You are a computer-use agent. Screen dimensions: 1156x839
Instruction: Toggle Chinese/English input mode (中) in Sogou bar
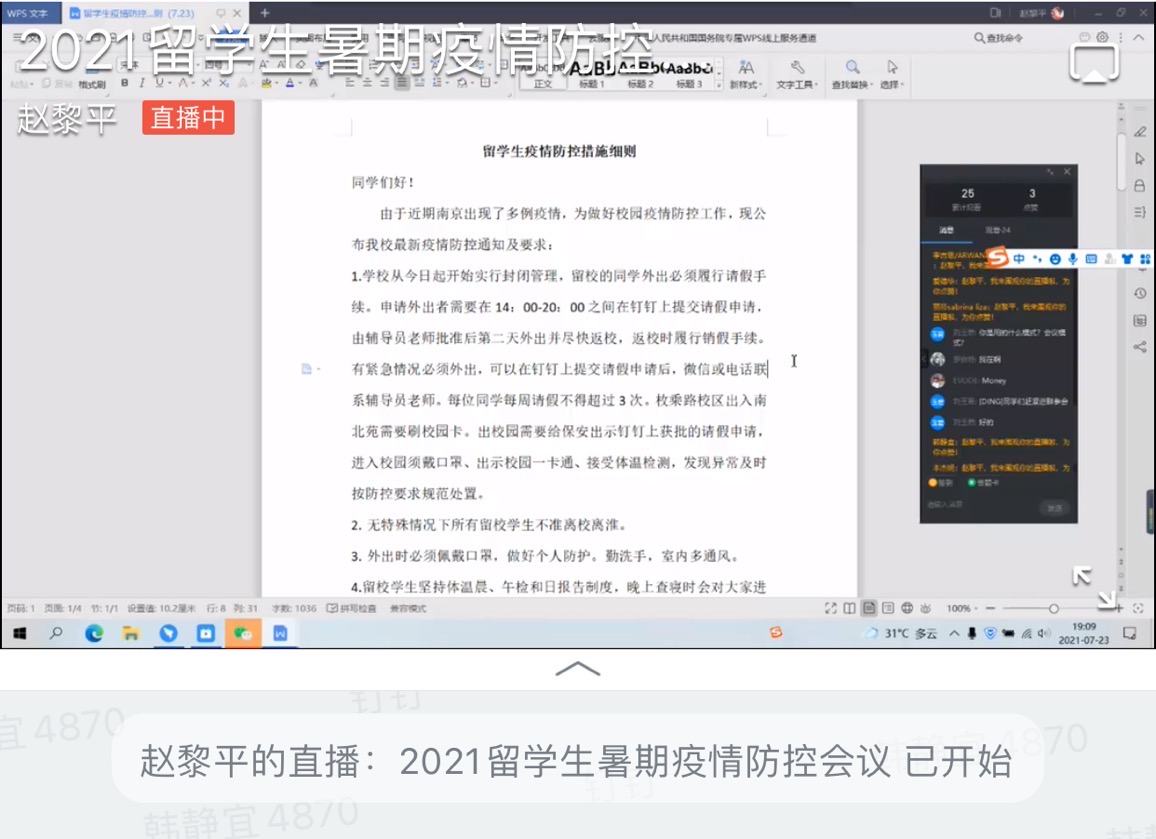[x=1019, y=259]
